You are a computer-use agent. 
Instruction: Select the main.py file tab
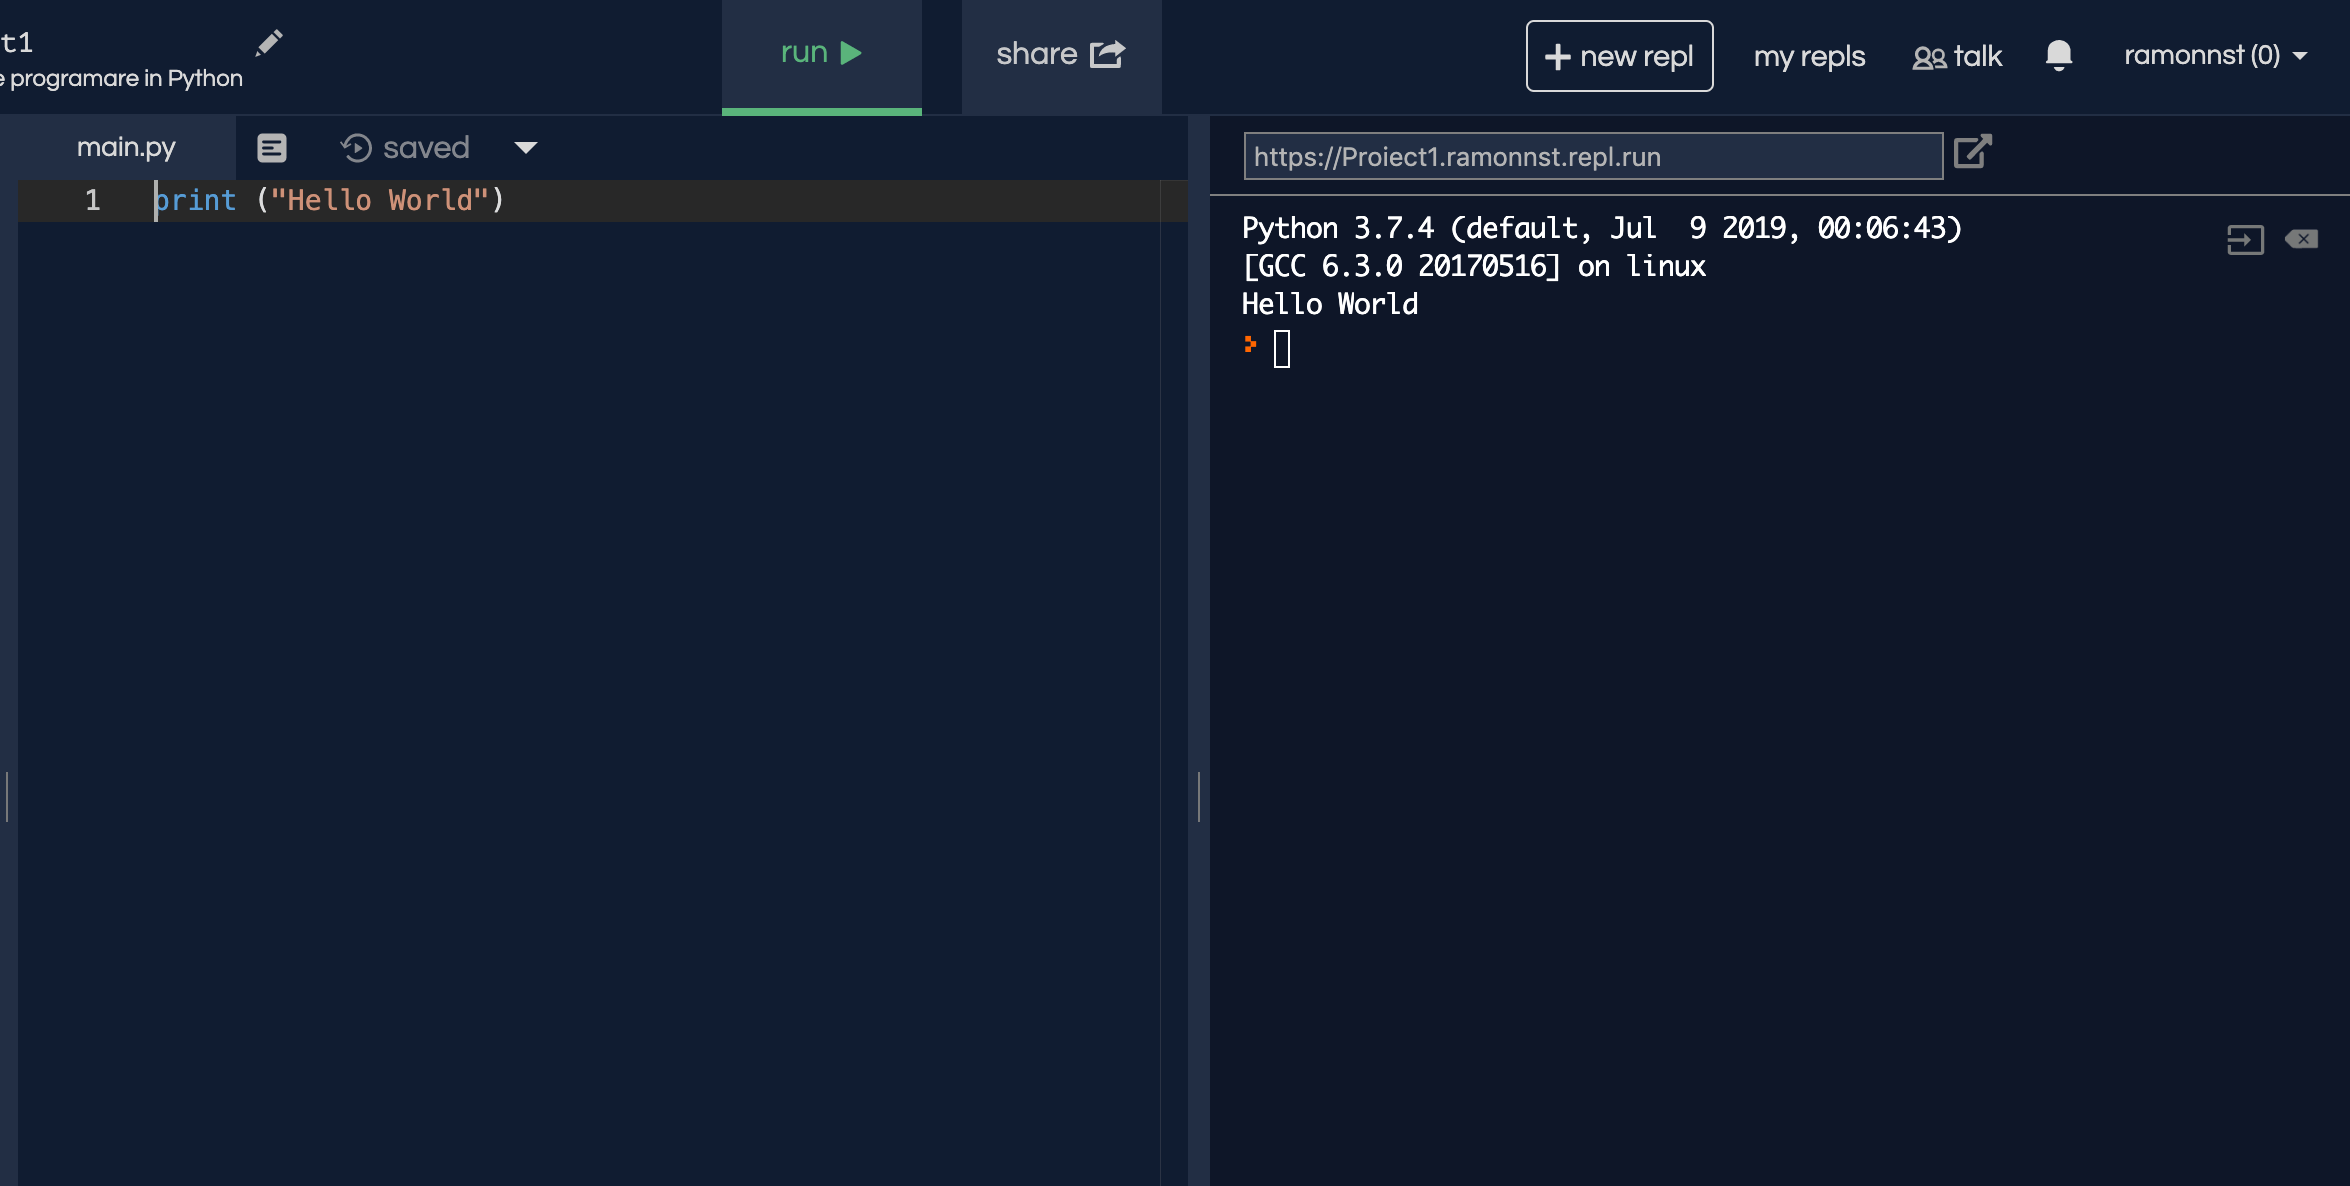(126, 147)
